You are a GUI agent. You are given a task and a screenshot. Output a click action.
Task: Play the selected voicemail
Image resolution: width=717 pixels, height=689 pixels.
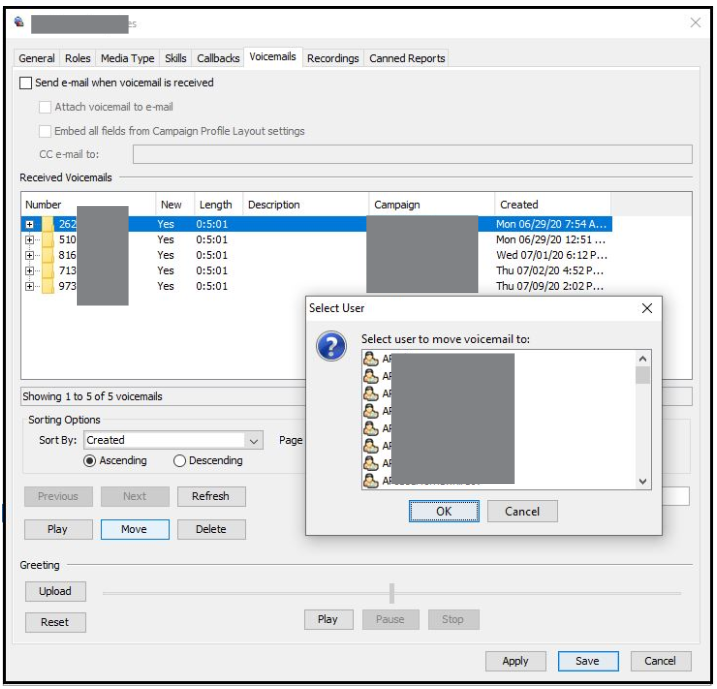(58, 529)
